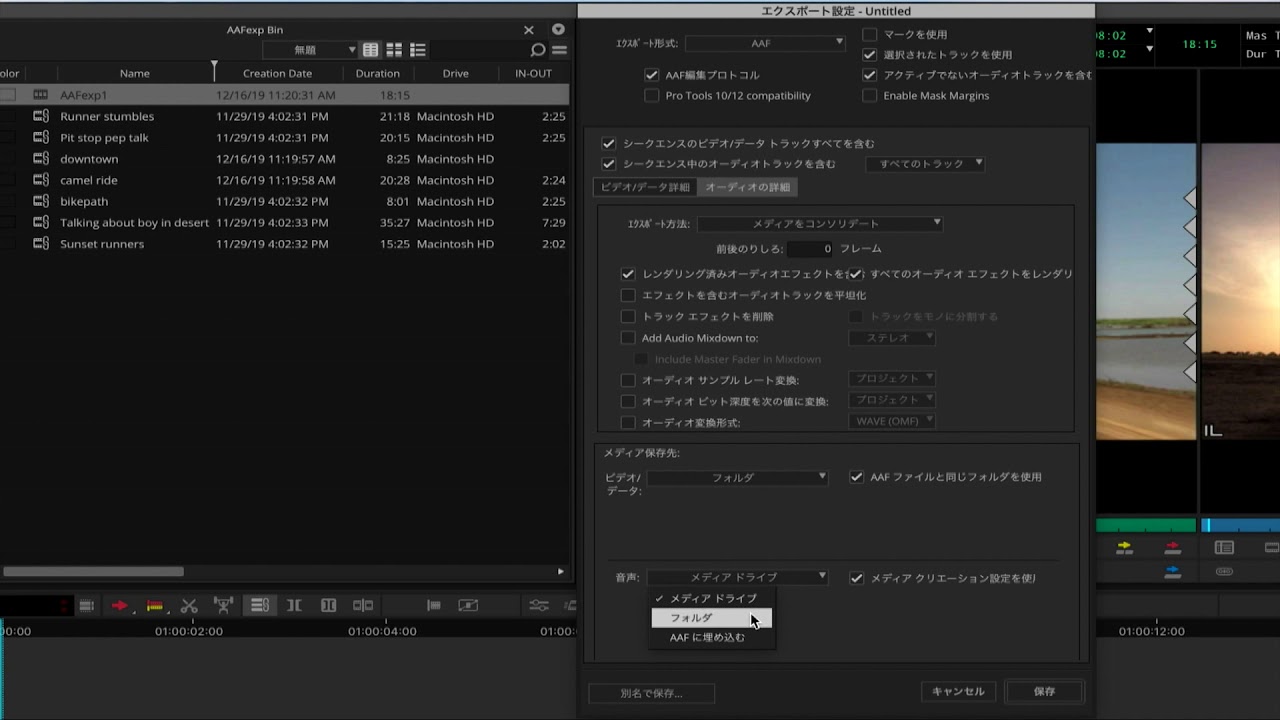Open WAVE (OMF) audio format dropdown
1280x720 pixels.
pyautogui.click(x=892, y=422)
